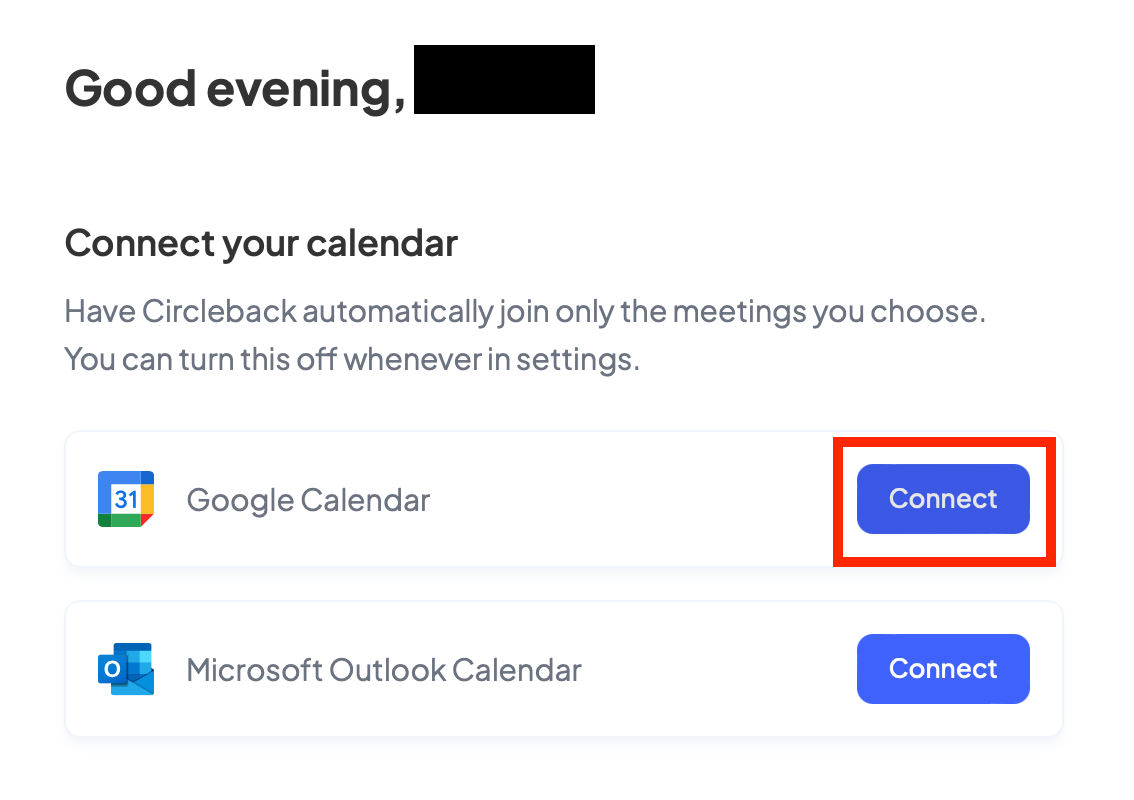The image size is (1134, 800).
Task: Select the Microsoft Outlook Calendar label text
Action: tap(384, 670)
